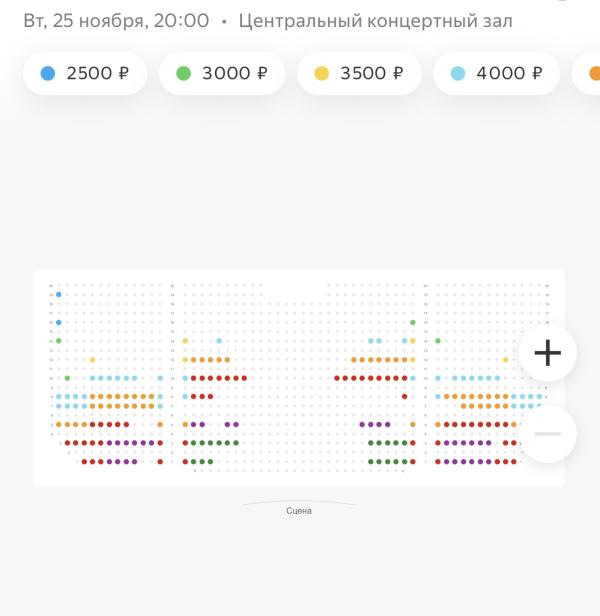The height and width of the screenshot is (616, 600).
Task: Toggle the 3000 ₽ price filter
Action: coord(221,73)
